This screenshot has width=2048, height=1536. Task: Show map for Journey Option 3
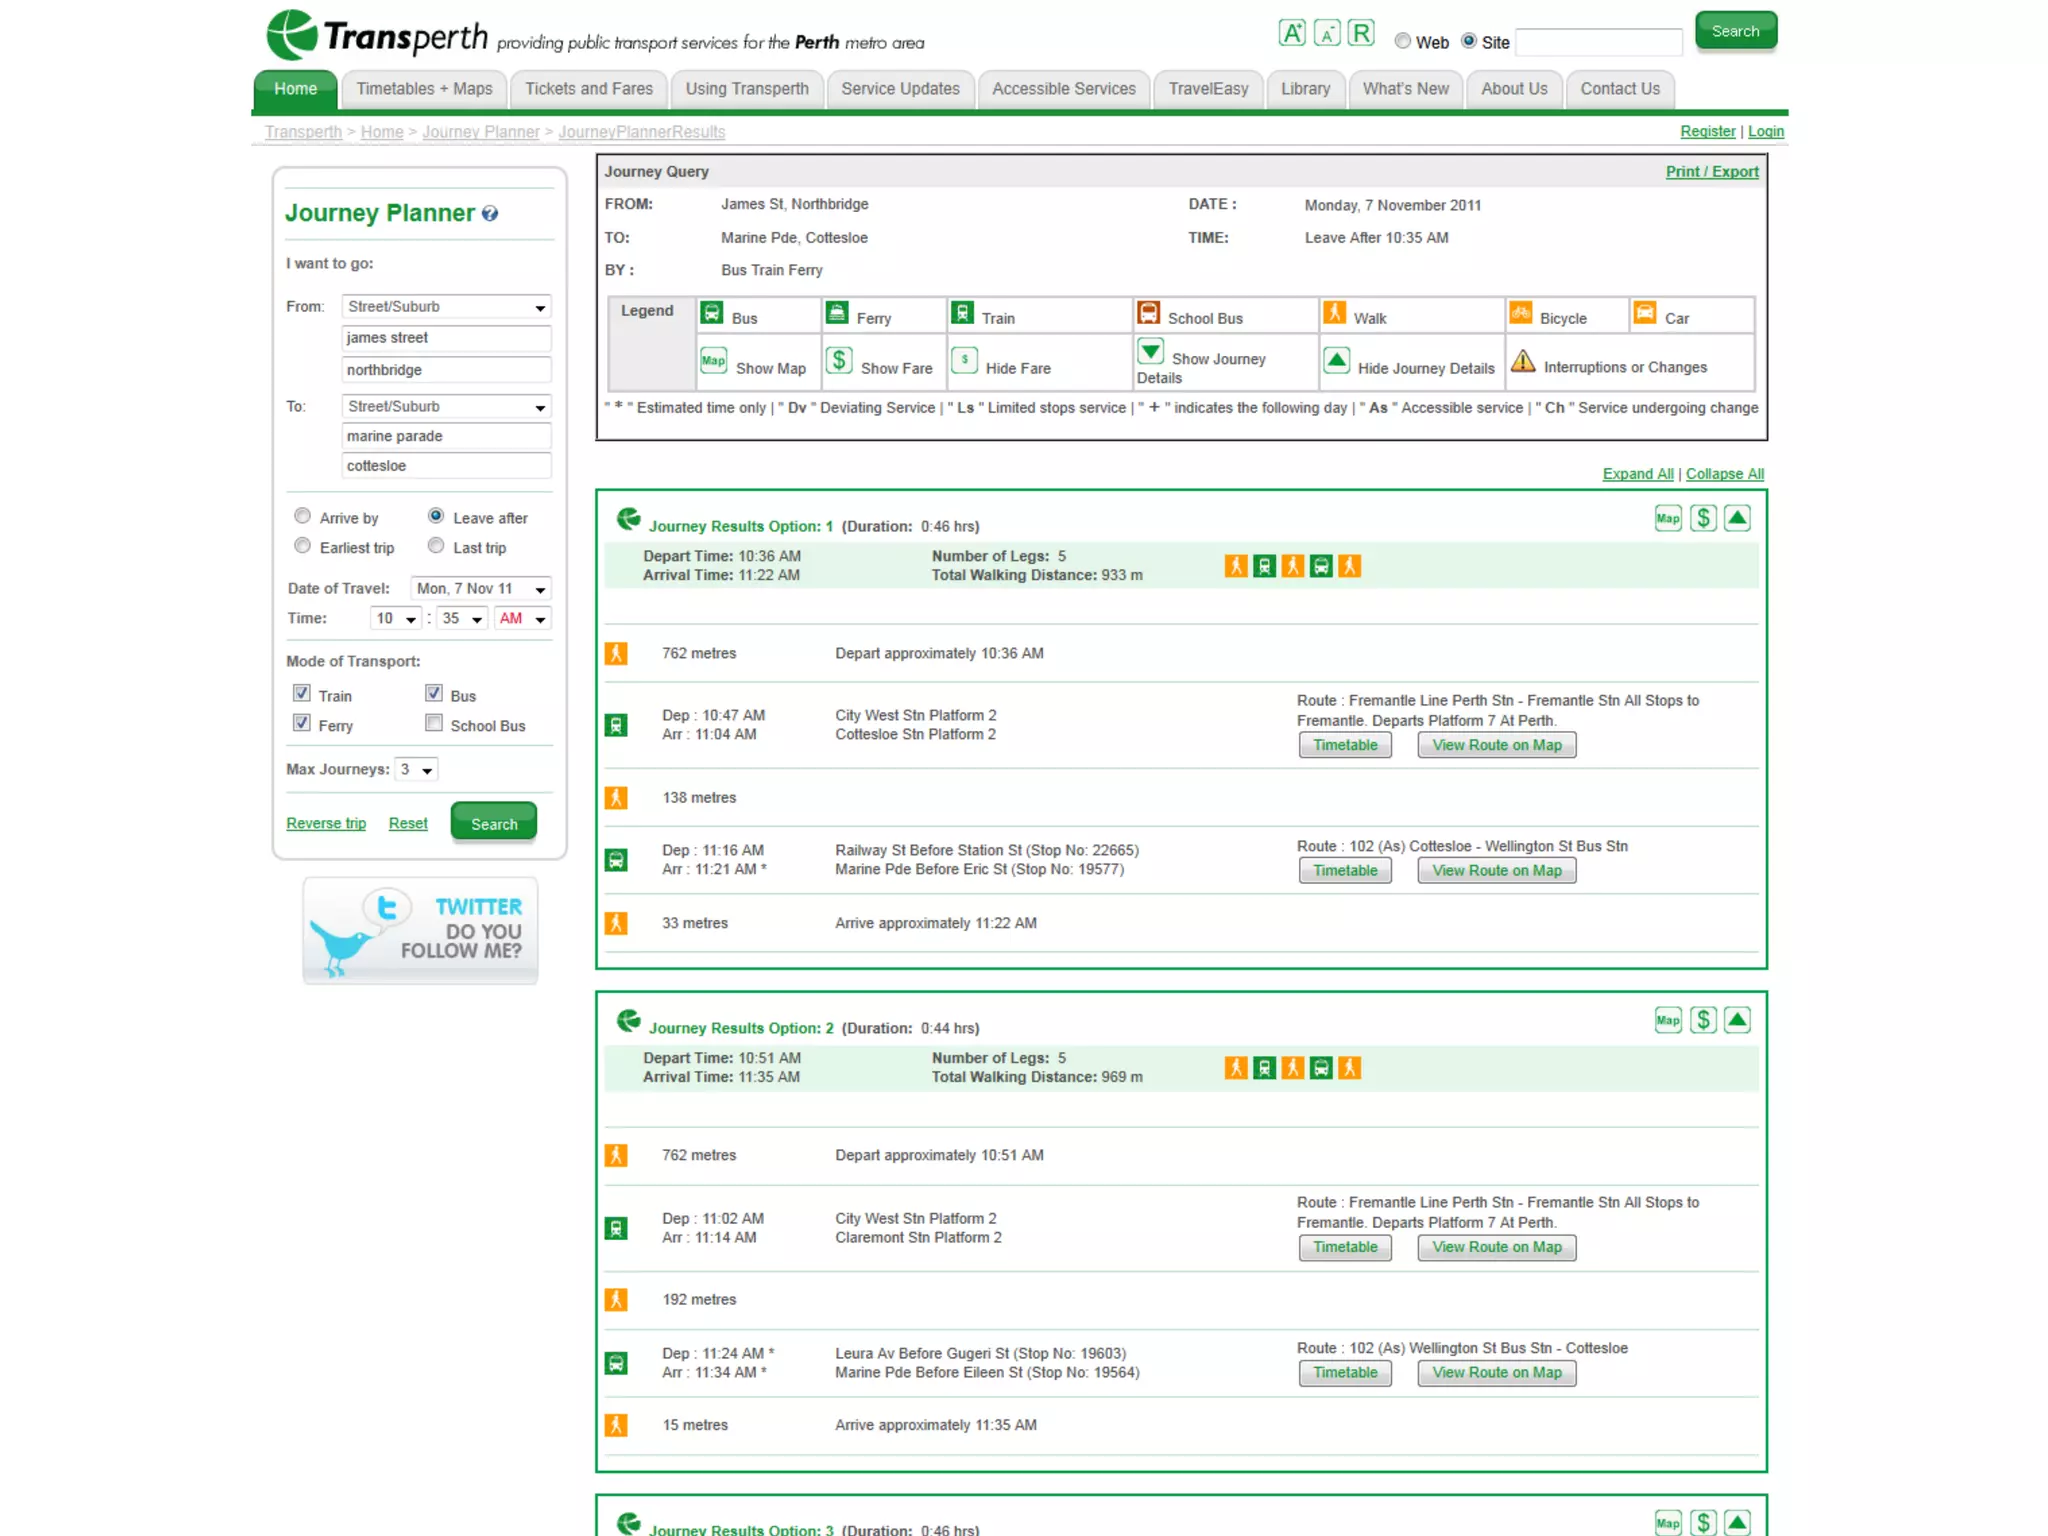click(x=1667, y=1522)
